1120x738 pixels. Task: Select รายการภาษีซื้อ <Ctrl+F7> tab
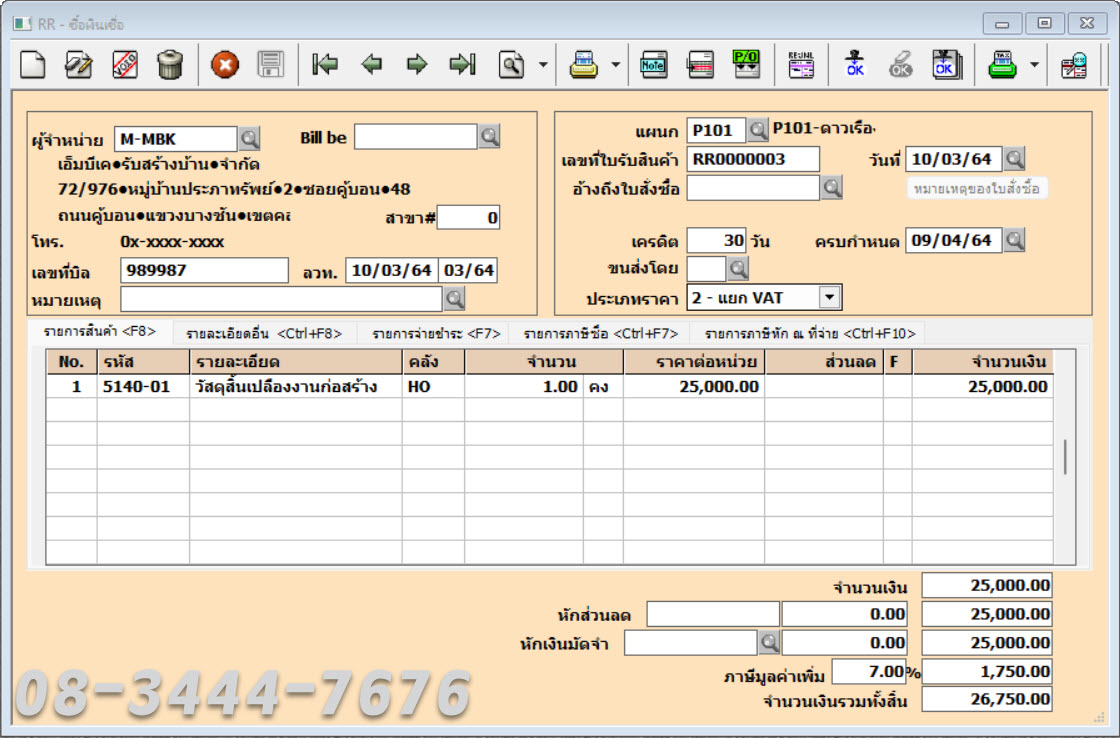pos(601,334)
